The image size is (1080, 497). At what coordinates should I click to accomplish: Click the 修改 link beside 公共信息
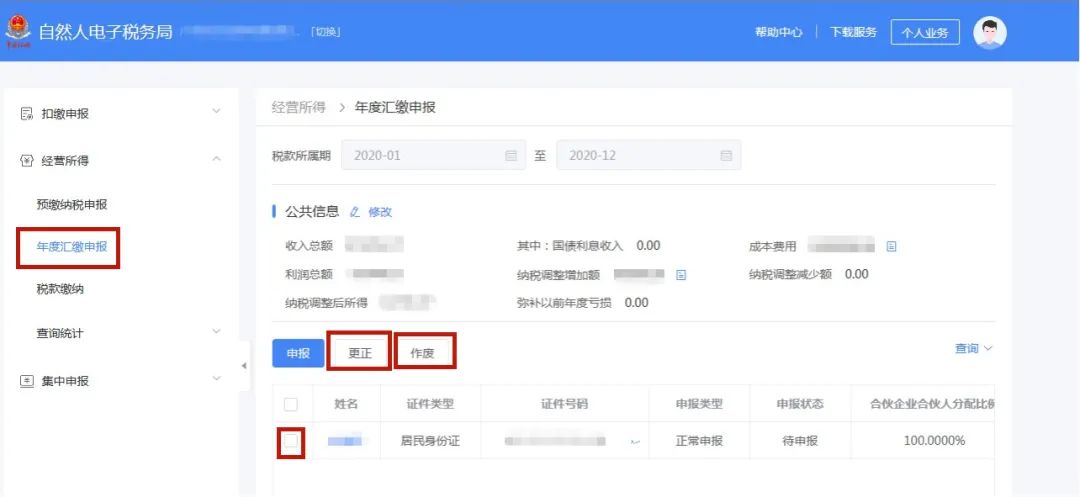coord(380,212)
